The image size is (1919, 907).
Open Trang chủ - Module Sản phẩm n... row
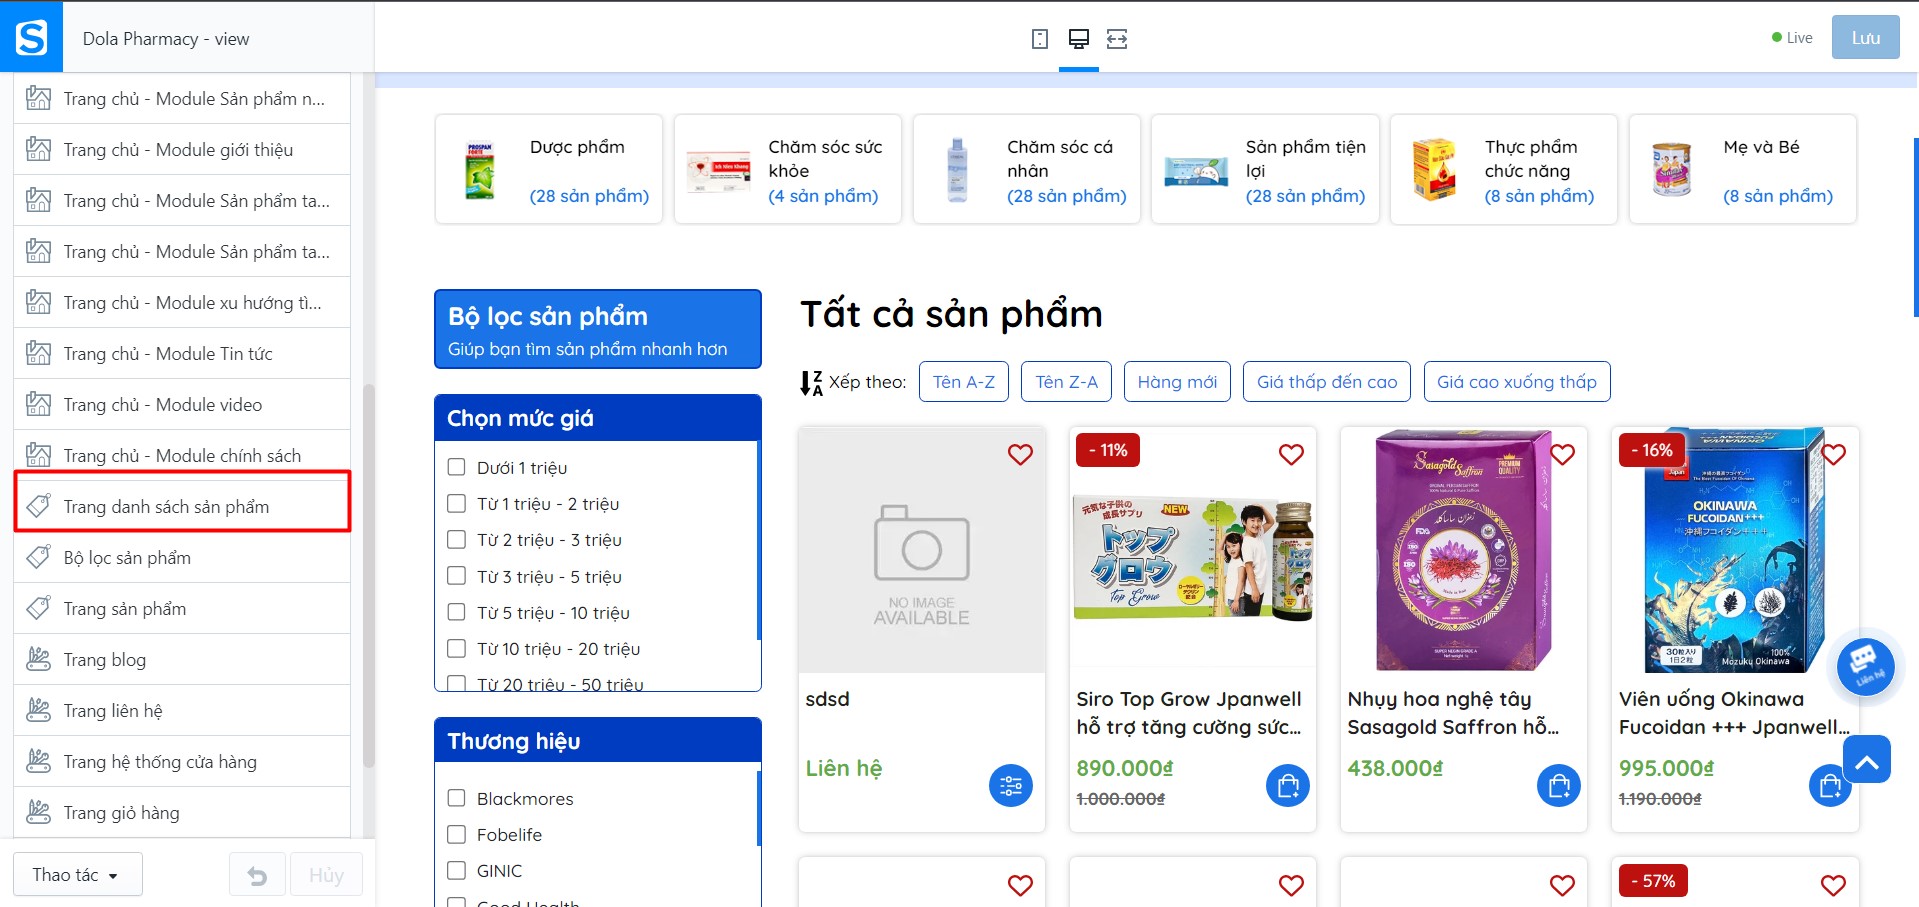182,99
